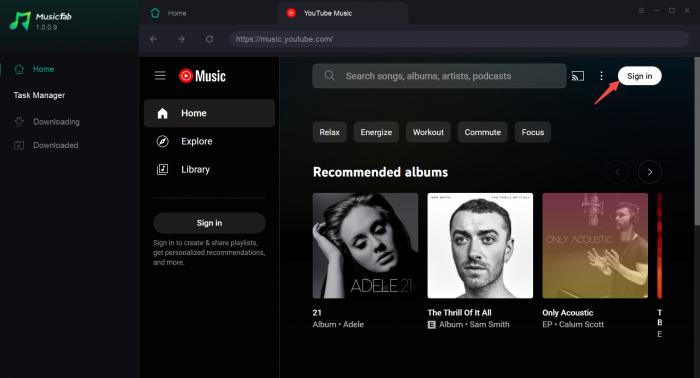The height and width of the screenshot is (378, 700).
Task: Select the Energize mood chip
Action: [x=376, y=132]
